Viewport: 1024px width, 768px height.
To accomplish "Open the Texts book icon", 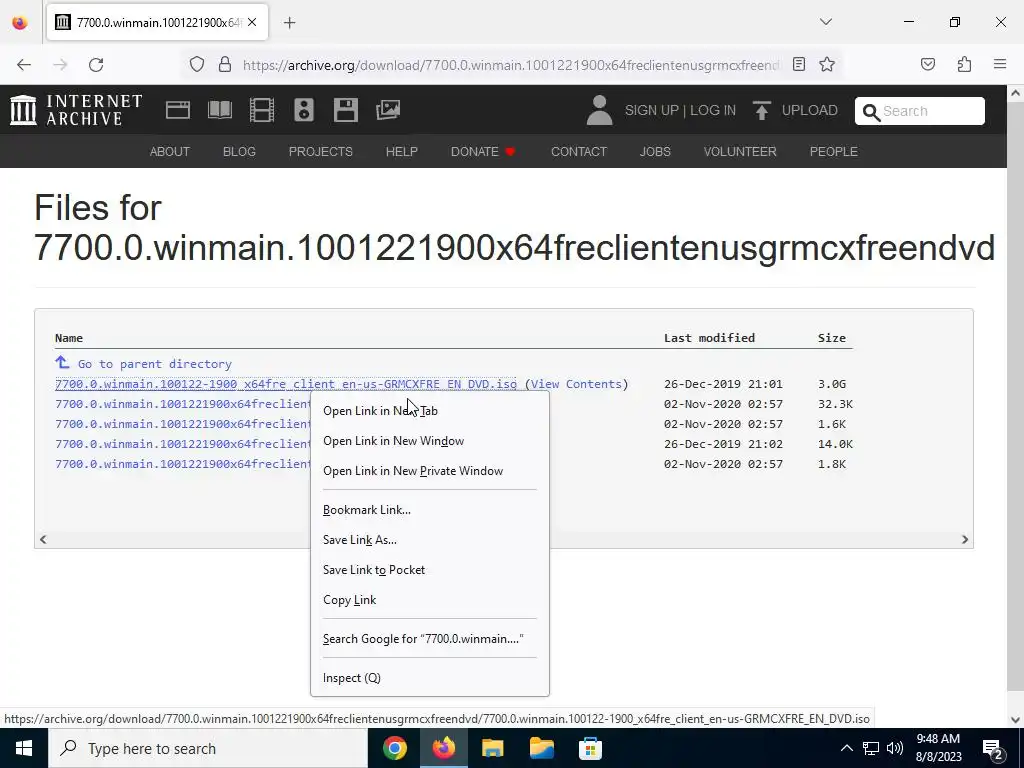I will click(x=219, y=110).
